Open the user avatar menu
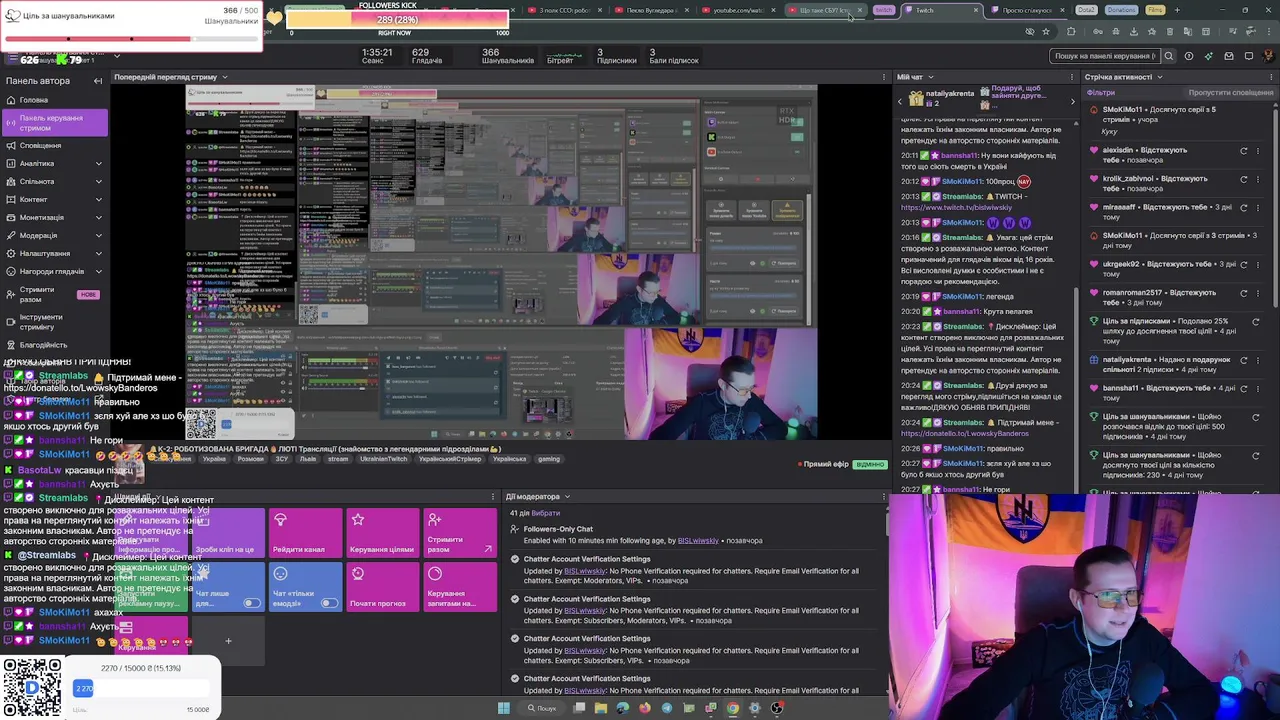The width and height of the screenshot is (1280, 720). [x=1267, y=56]
